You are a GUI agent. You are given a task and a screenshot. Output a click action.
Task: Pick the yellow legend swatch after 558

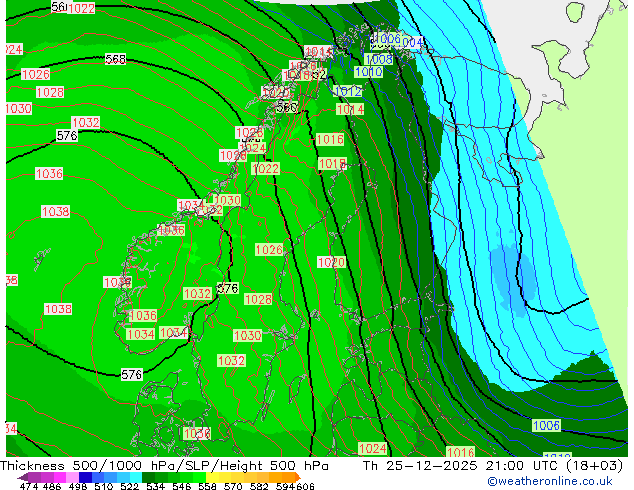click(x=212, y=477)
